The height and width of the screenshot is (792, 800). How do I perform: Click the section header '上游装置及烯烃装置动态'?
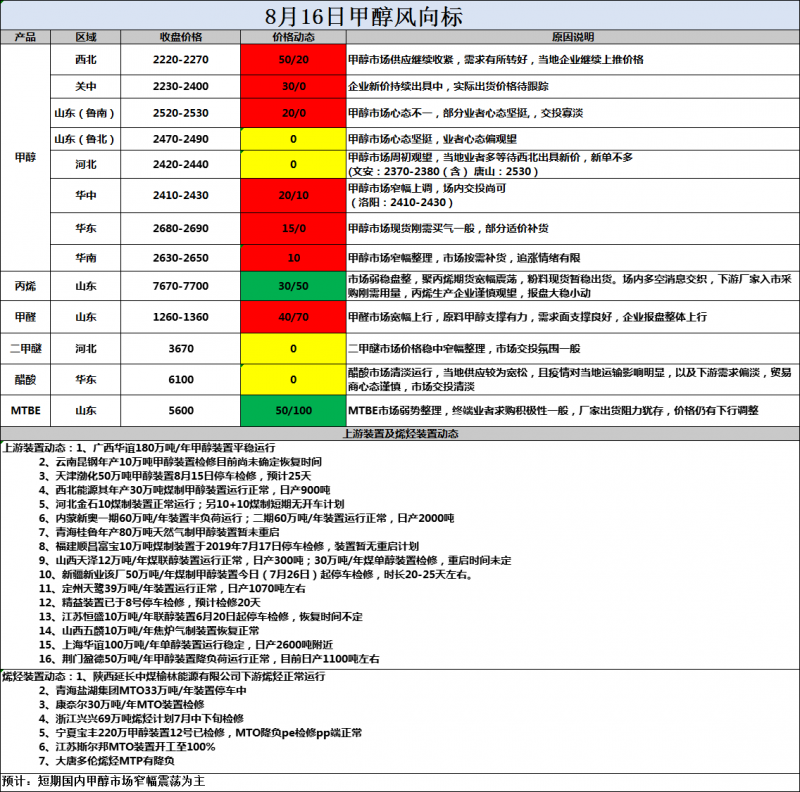(x=400, y=434)
